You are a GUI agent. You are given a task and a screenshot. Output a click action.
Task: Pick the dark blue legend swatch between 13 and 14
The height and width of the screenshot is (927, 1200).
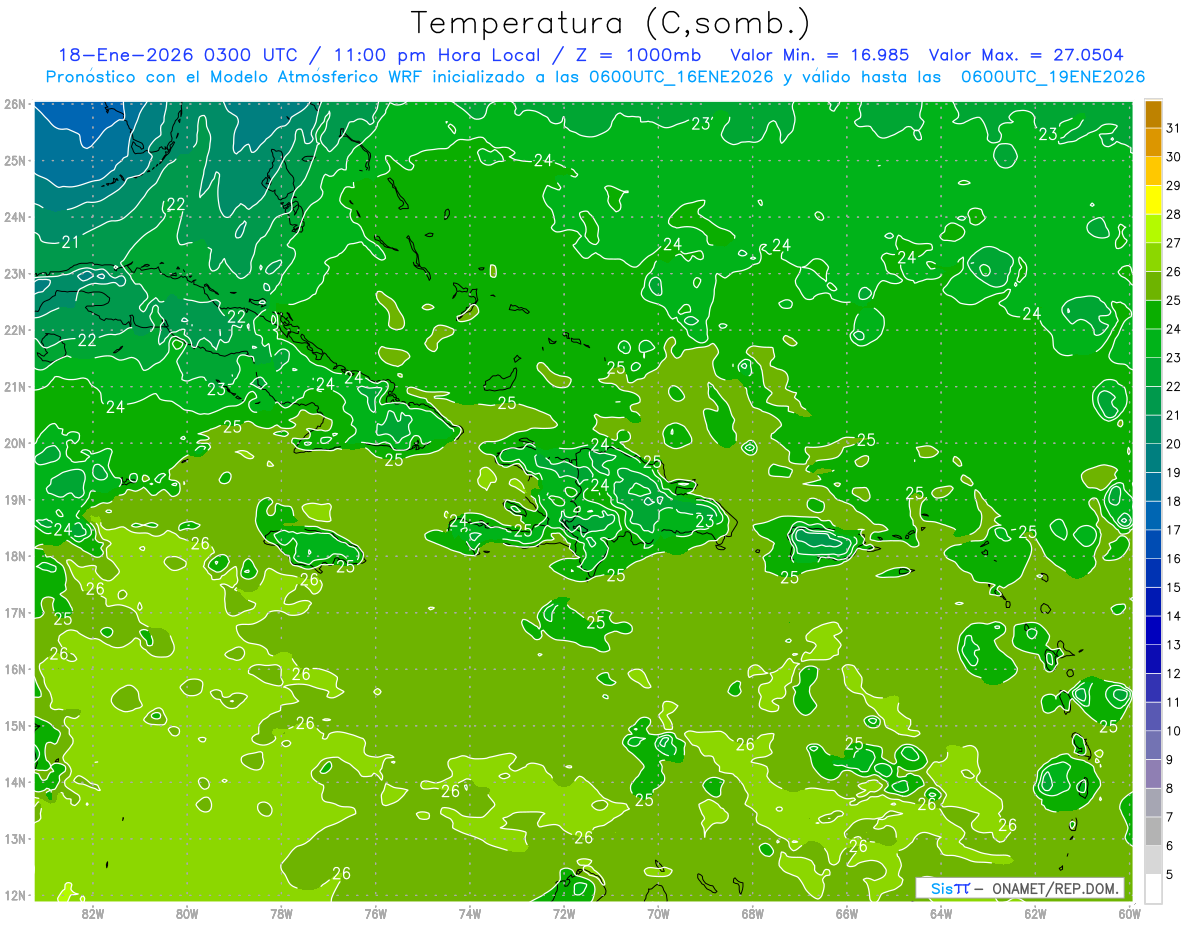tap(1153, 631)
